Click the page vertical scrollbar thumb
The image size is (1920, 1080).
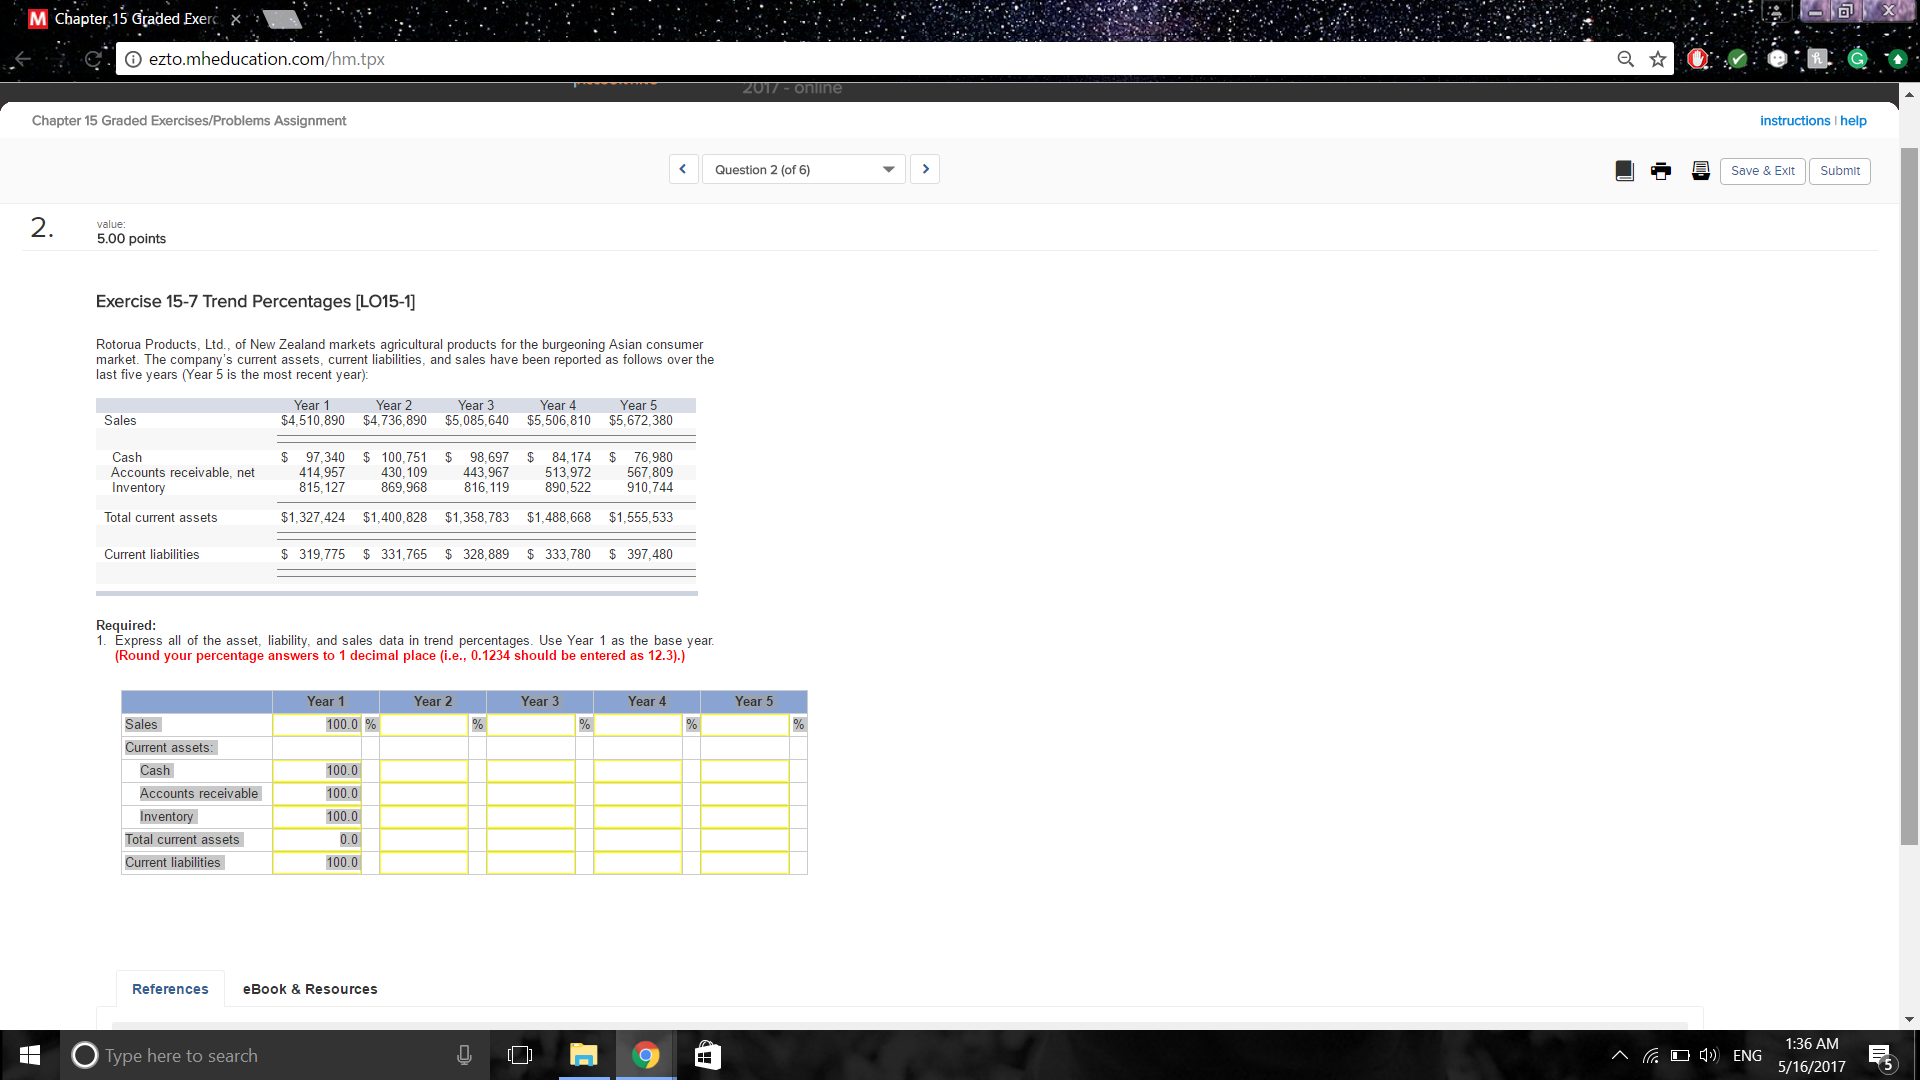tap(1909, 496)
